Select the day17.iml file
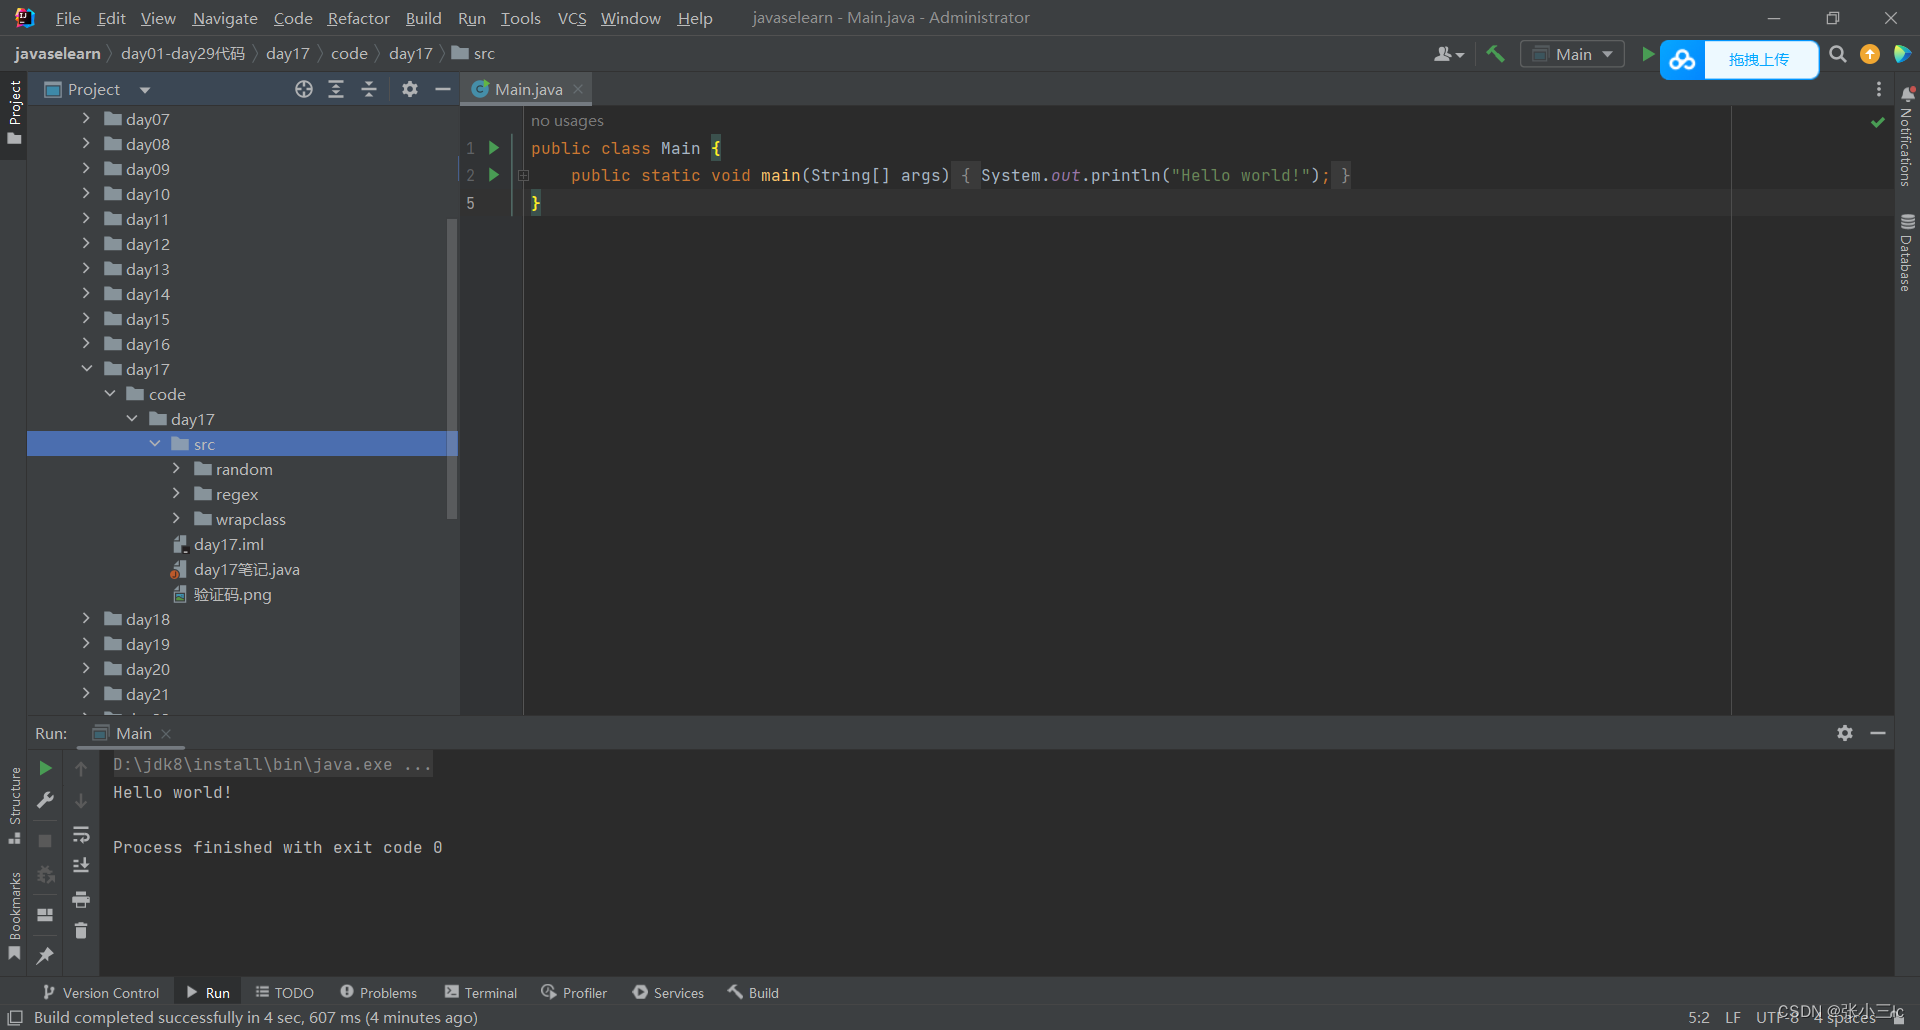This screenshot has height=1030, width=1920. (229, 544)
